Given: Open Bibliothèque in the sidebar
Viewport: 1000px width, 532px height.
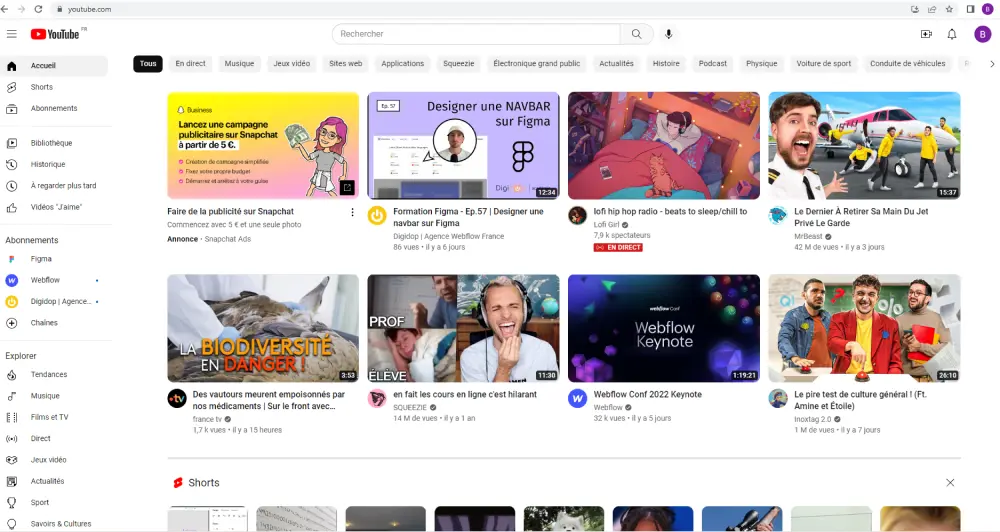Looking at the screenshot, I should (x=54, y=143).
